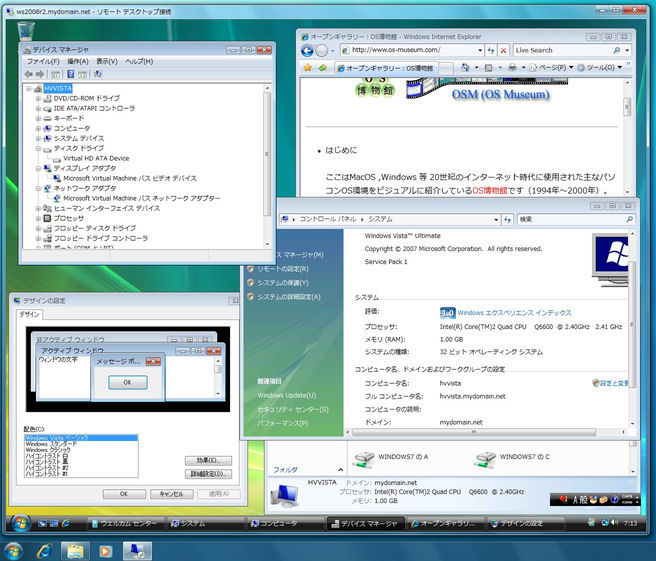Click the Refresh button in Internet Explorer
This screenshot has width=656, height=561.
pyautogui.click(x=491, y=50)
